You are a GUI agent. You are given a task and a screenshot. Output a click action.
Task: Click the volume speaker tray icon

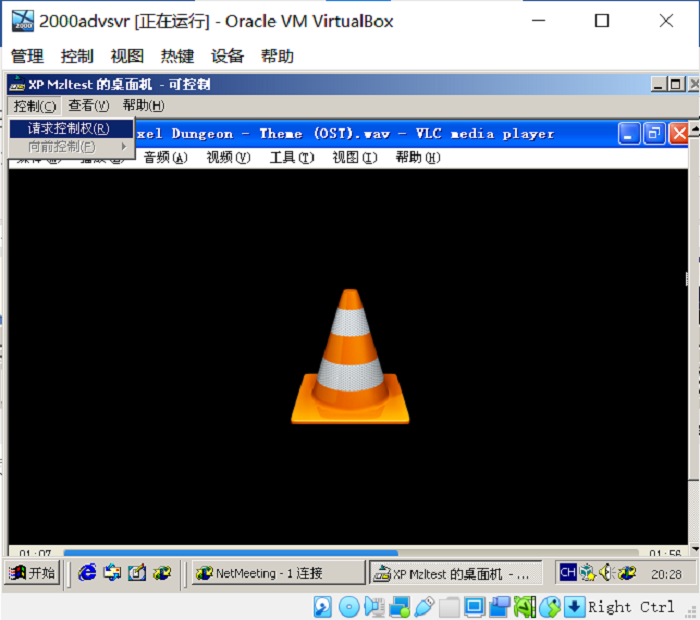pos(607,572)
